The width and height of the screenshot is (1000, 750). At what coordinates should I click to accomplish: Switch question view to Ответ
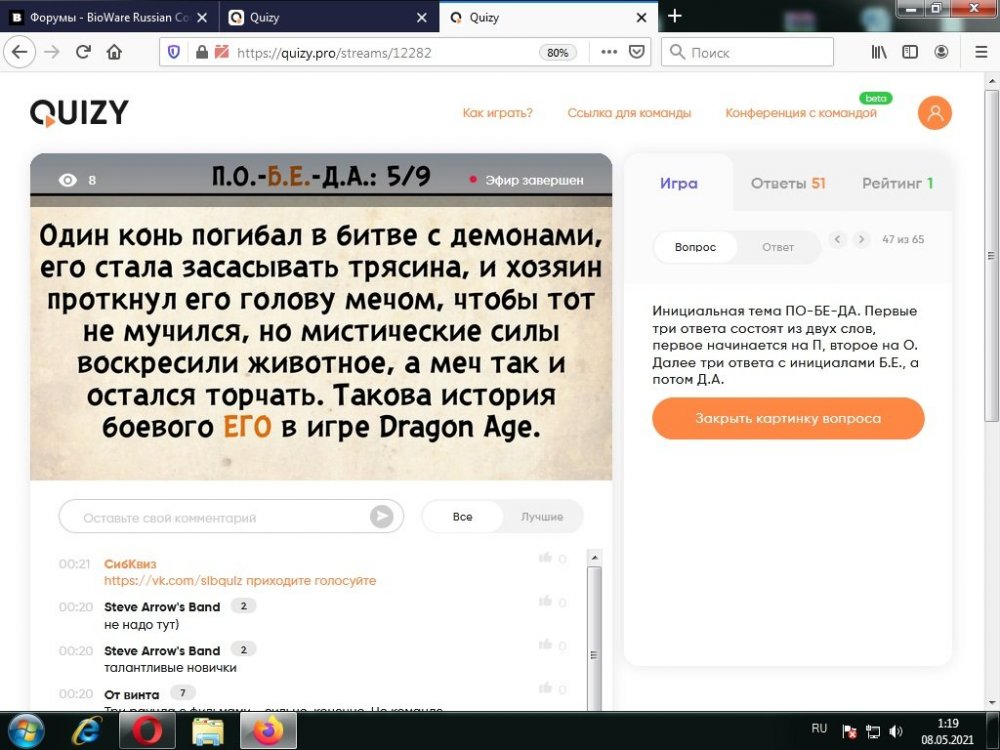[779, 247]
